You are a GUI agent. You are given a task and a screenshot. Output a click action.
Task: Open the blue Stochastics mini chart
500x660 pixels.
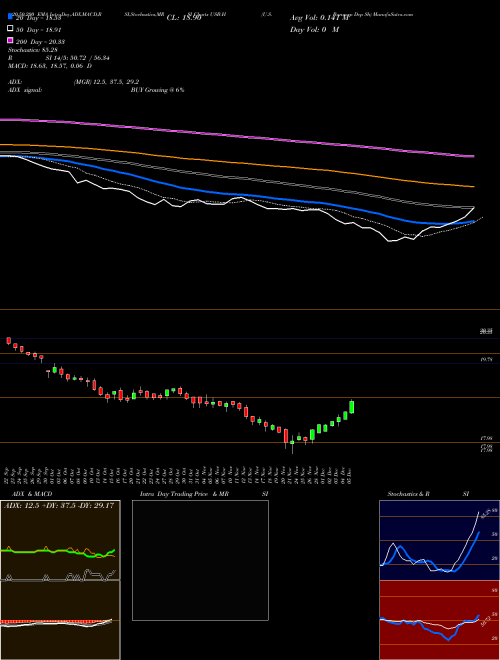click(439, 540)
